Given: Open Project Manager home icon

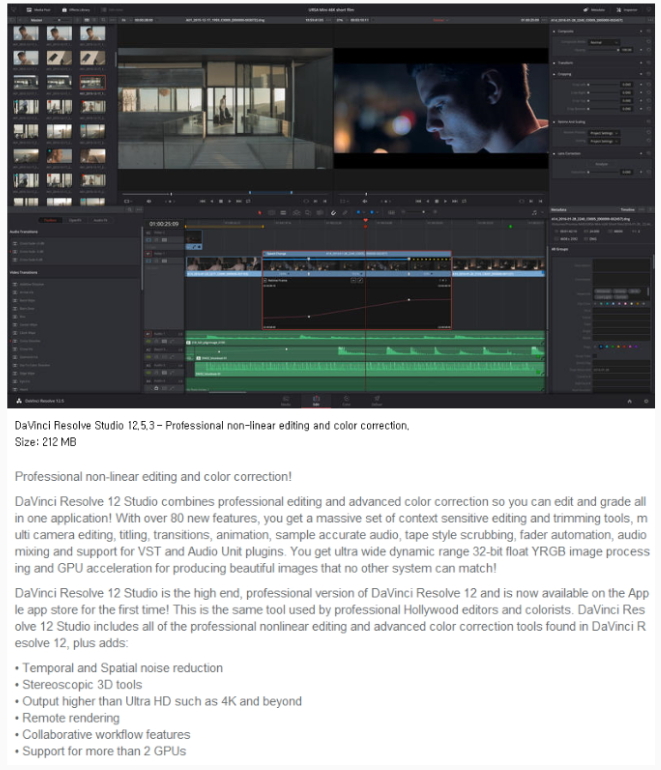Looking at the screenshot, I should 630,401.
